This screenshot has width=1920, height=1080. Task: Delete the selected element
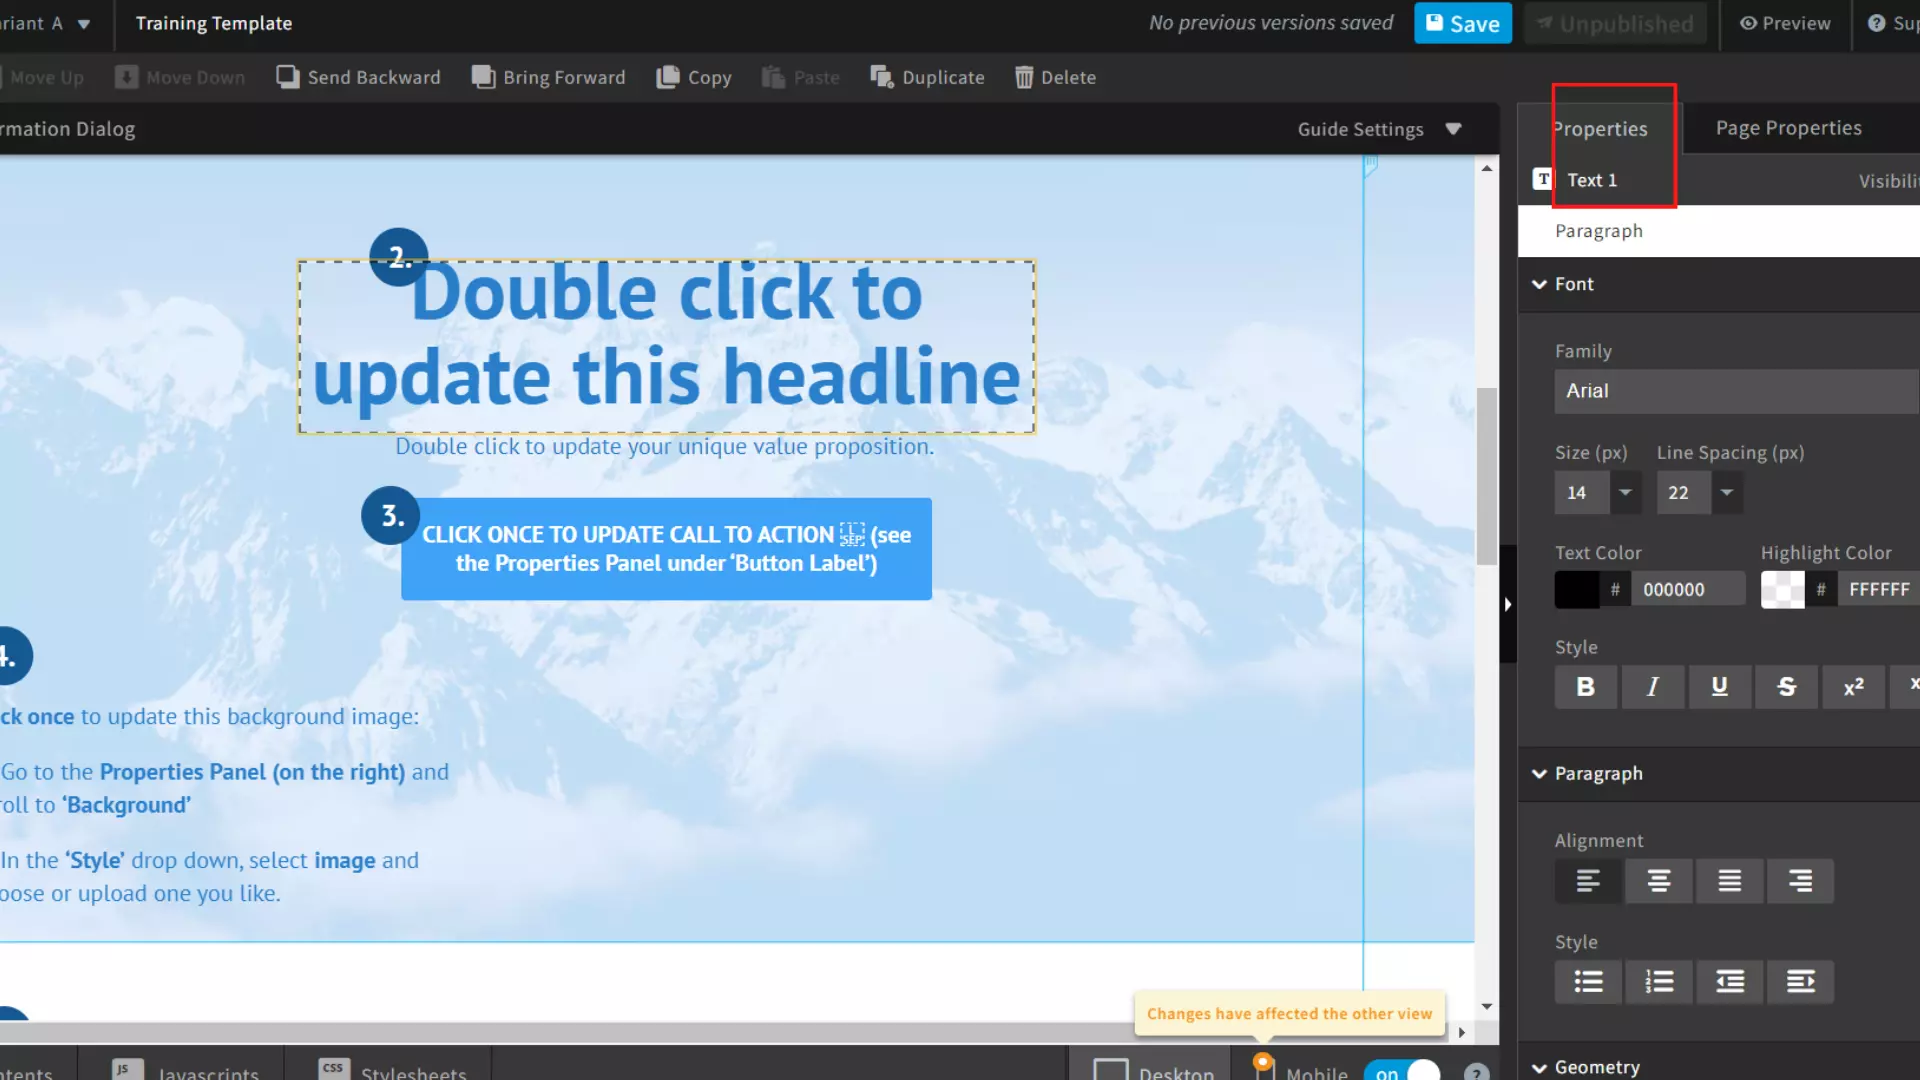pyautogui.click(x=1055, y=77)
